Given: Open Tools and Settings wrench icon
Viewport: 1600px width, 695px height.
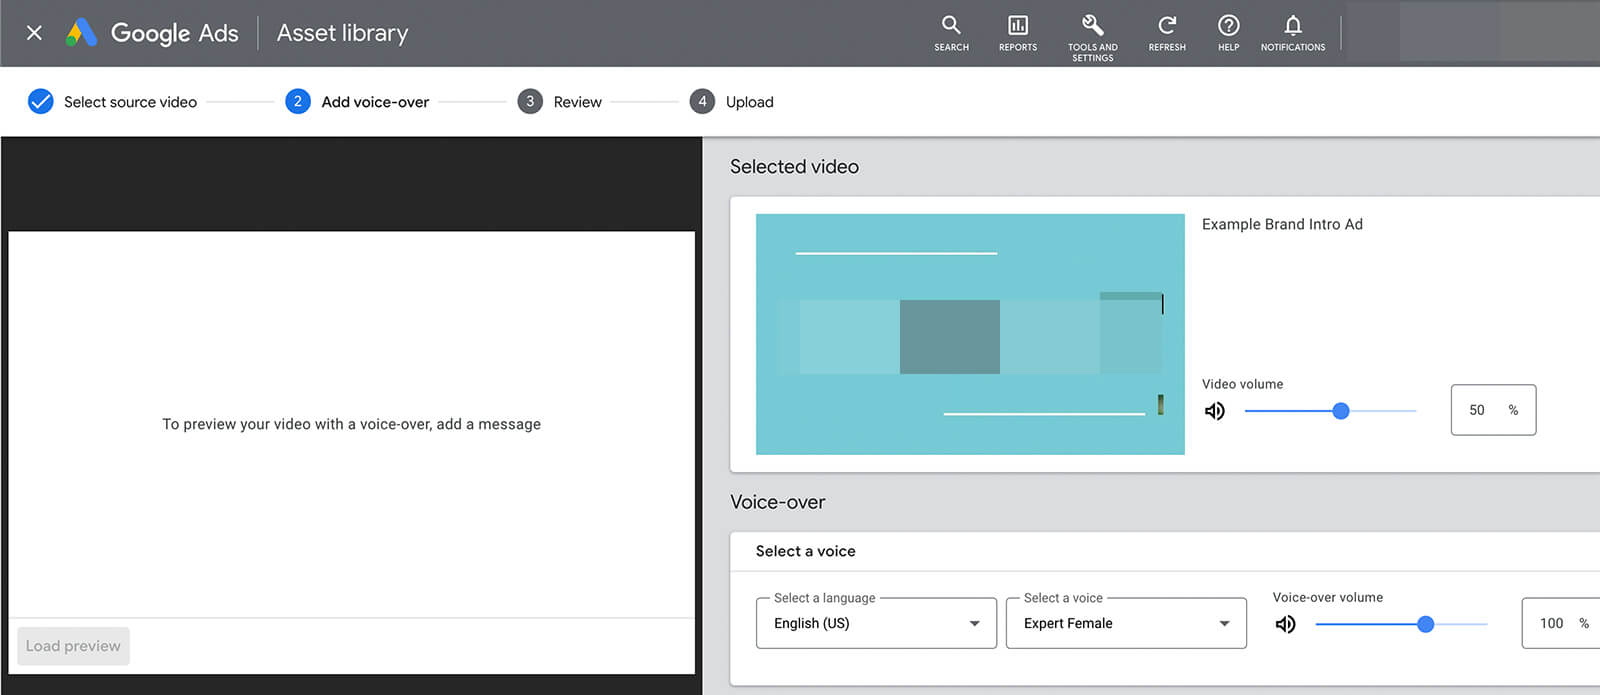Looking at the screenshot, I should 1092,25.
